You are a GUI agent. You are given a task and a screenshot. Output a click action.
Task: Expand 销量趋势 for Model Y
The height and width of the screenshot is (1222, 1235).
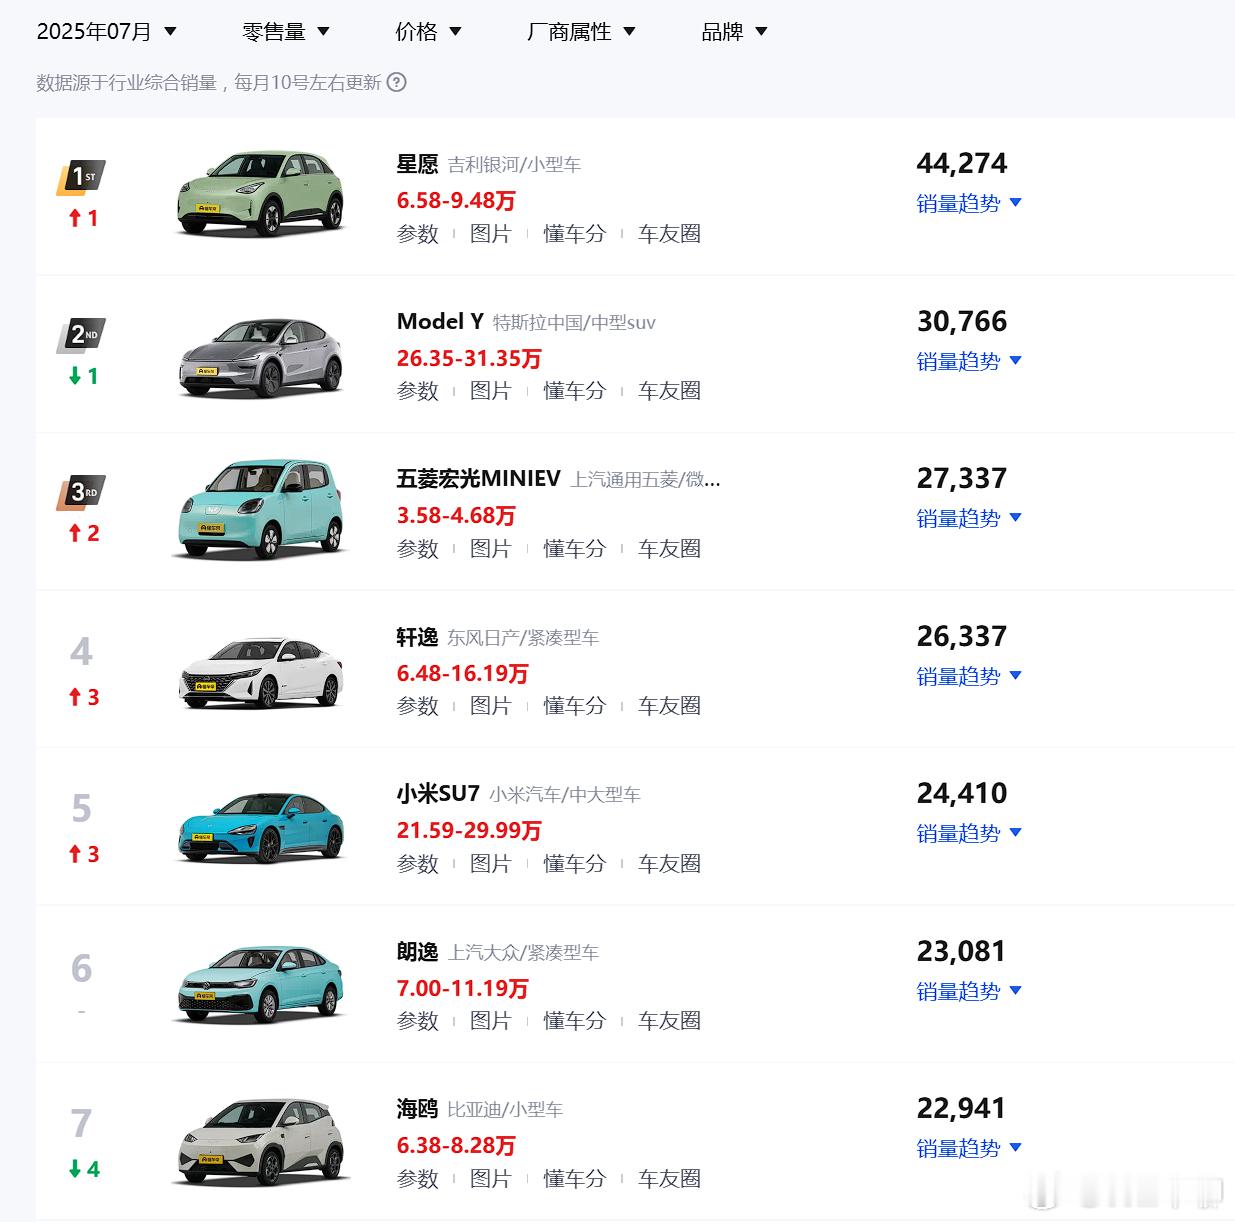click(969, 361)
